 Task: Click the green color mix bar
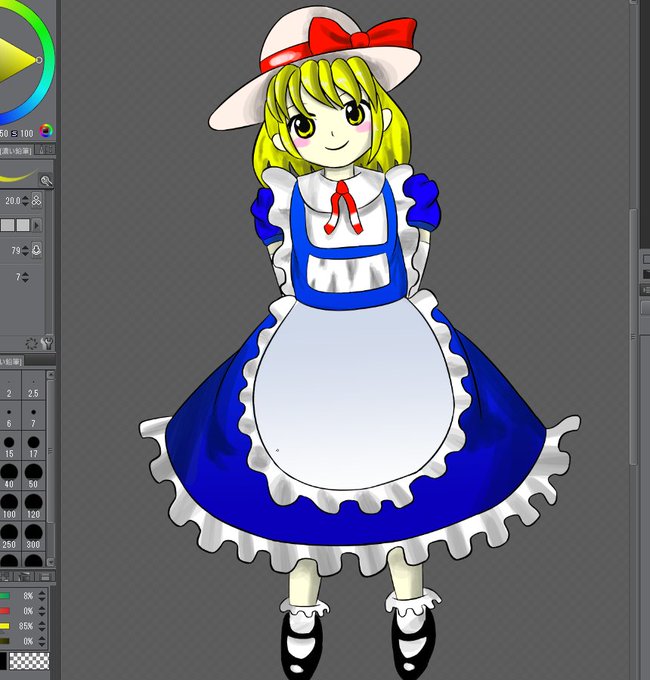click(4, 596)
